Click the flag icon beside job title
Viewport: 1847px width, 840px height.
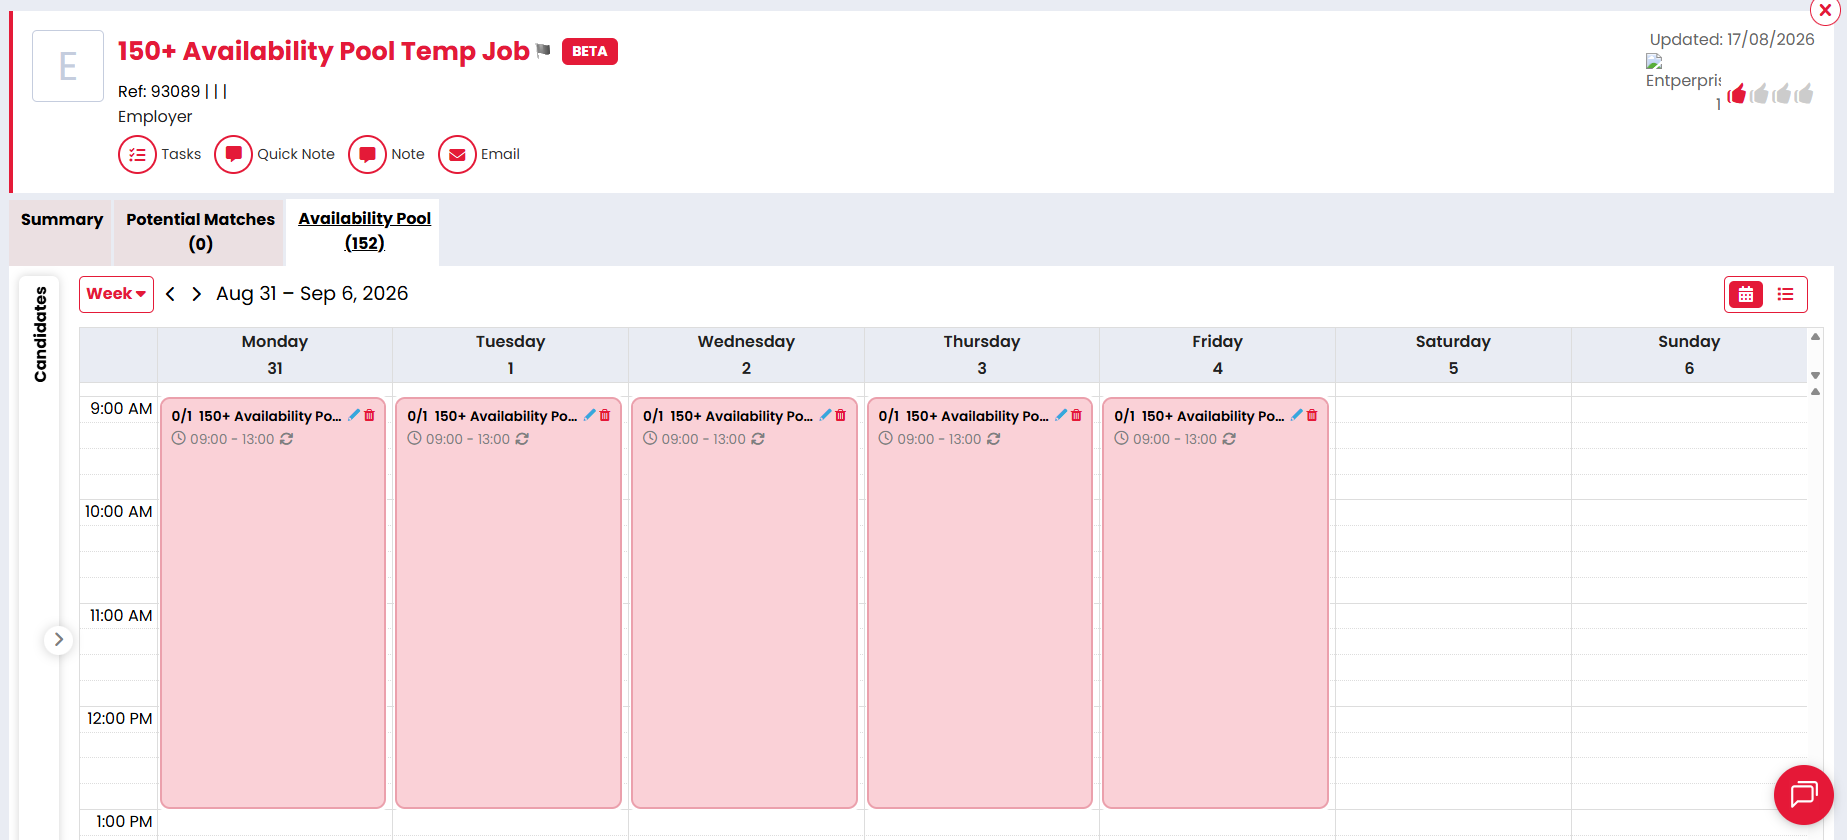543,51
